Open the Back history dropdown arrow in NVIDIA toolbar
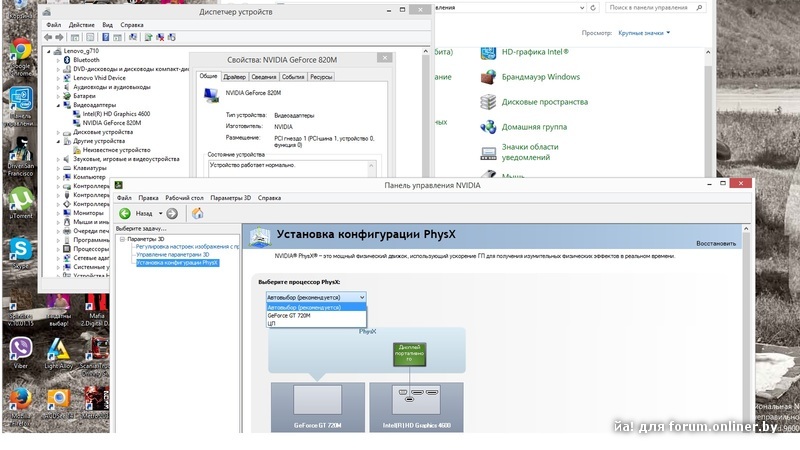Viewport: 800px width, 450px height. (160, 213)
